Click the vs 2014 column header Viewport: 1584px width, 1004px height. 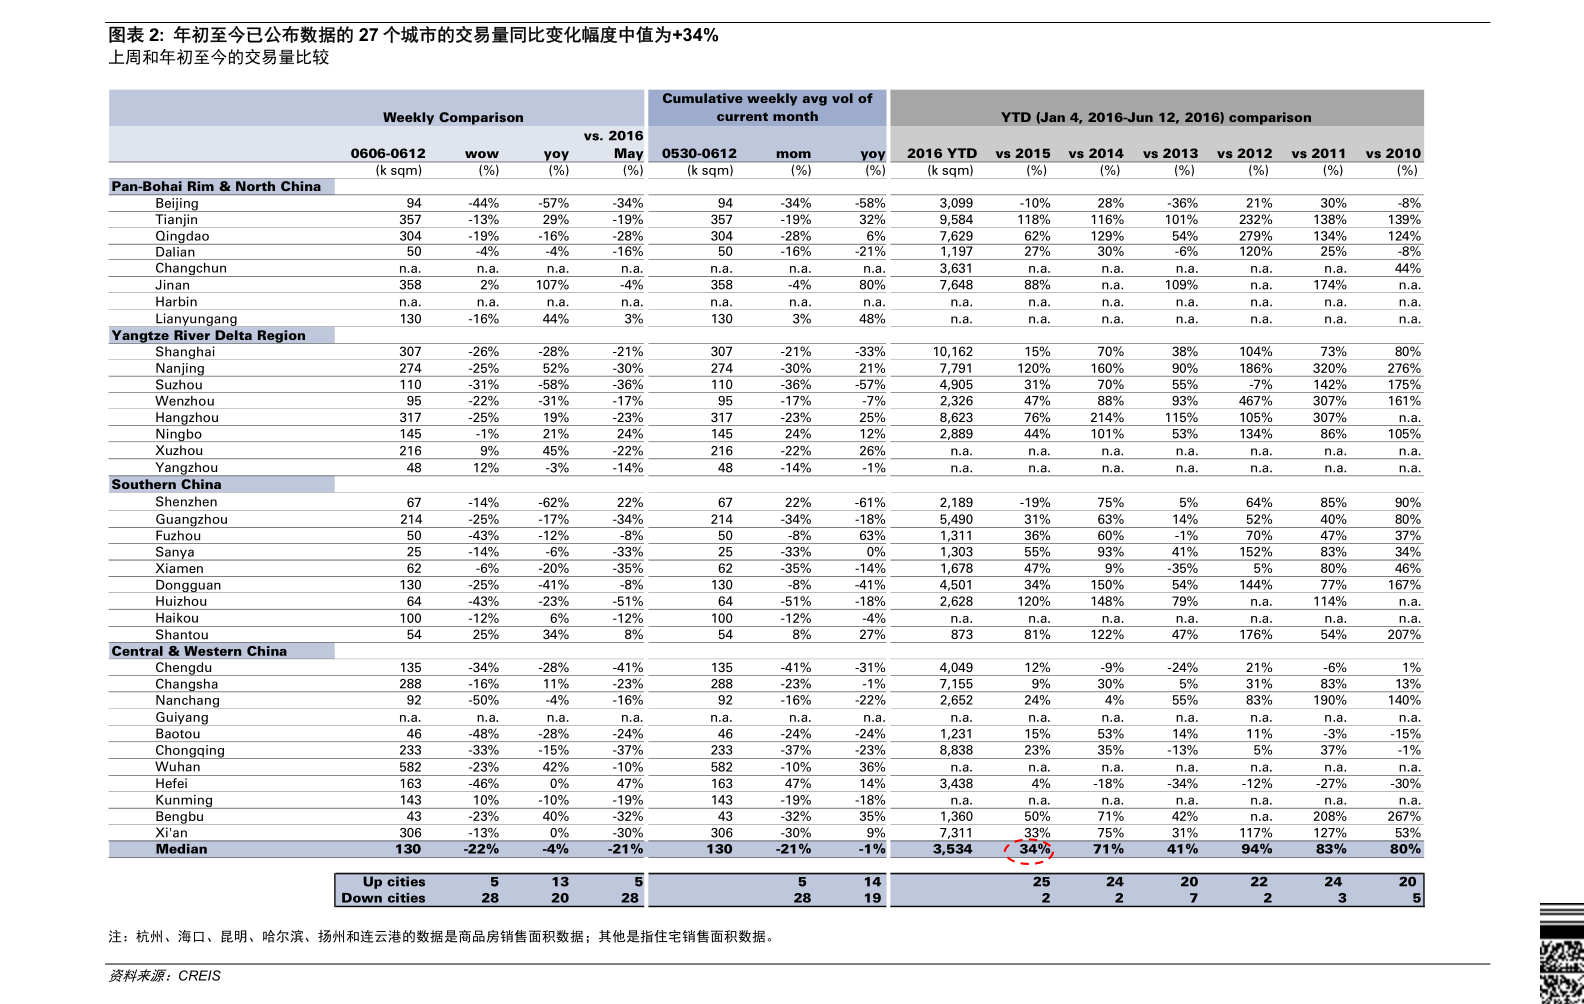1096,153
